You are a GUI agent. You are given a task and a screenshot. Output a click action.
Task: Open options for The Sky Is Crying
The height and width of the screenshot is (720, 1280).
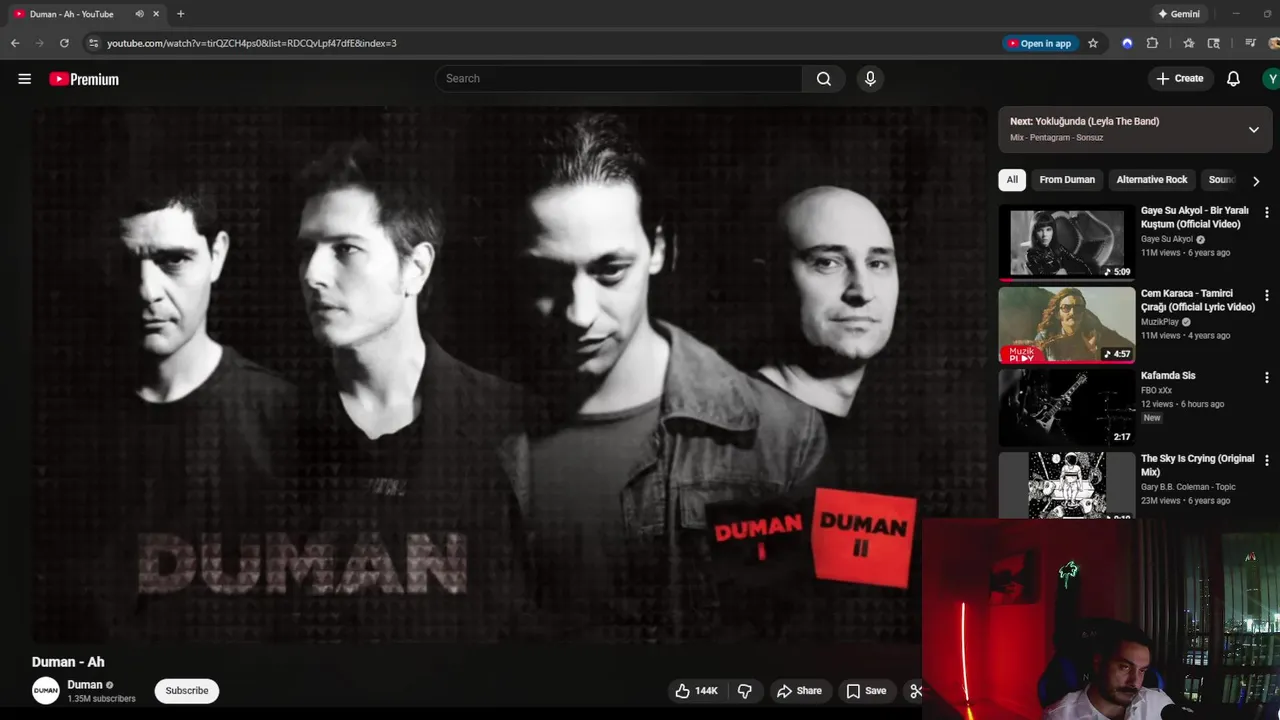pyautogui.click(x=1267, y=460)
